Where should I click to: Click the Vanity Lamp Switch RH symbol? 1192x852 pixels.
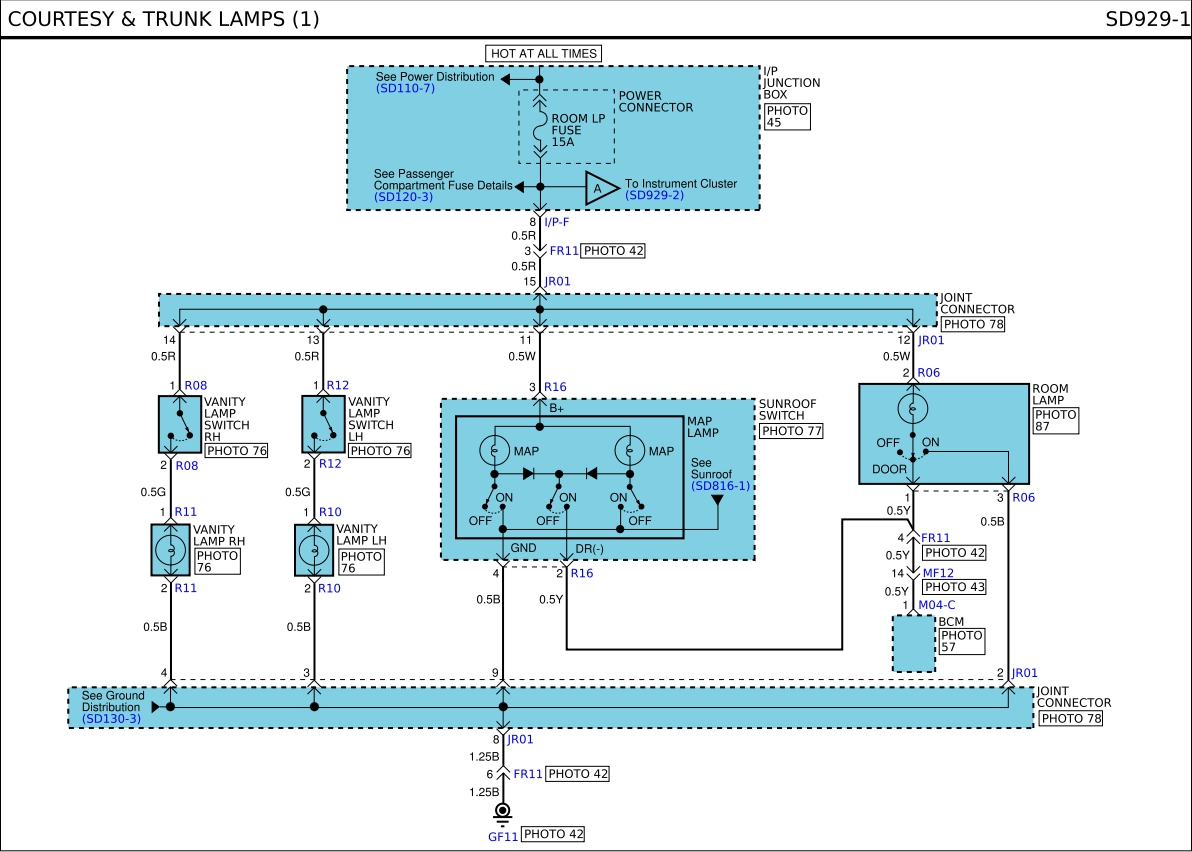click(x=180, y=424)
